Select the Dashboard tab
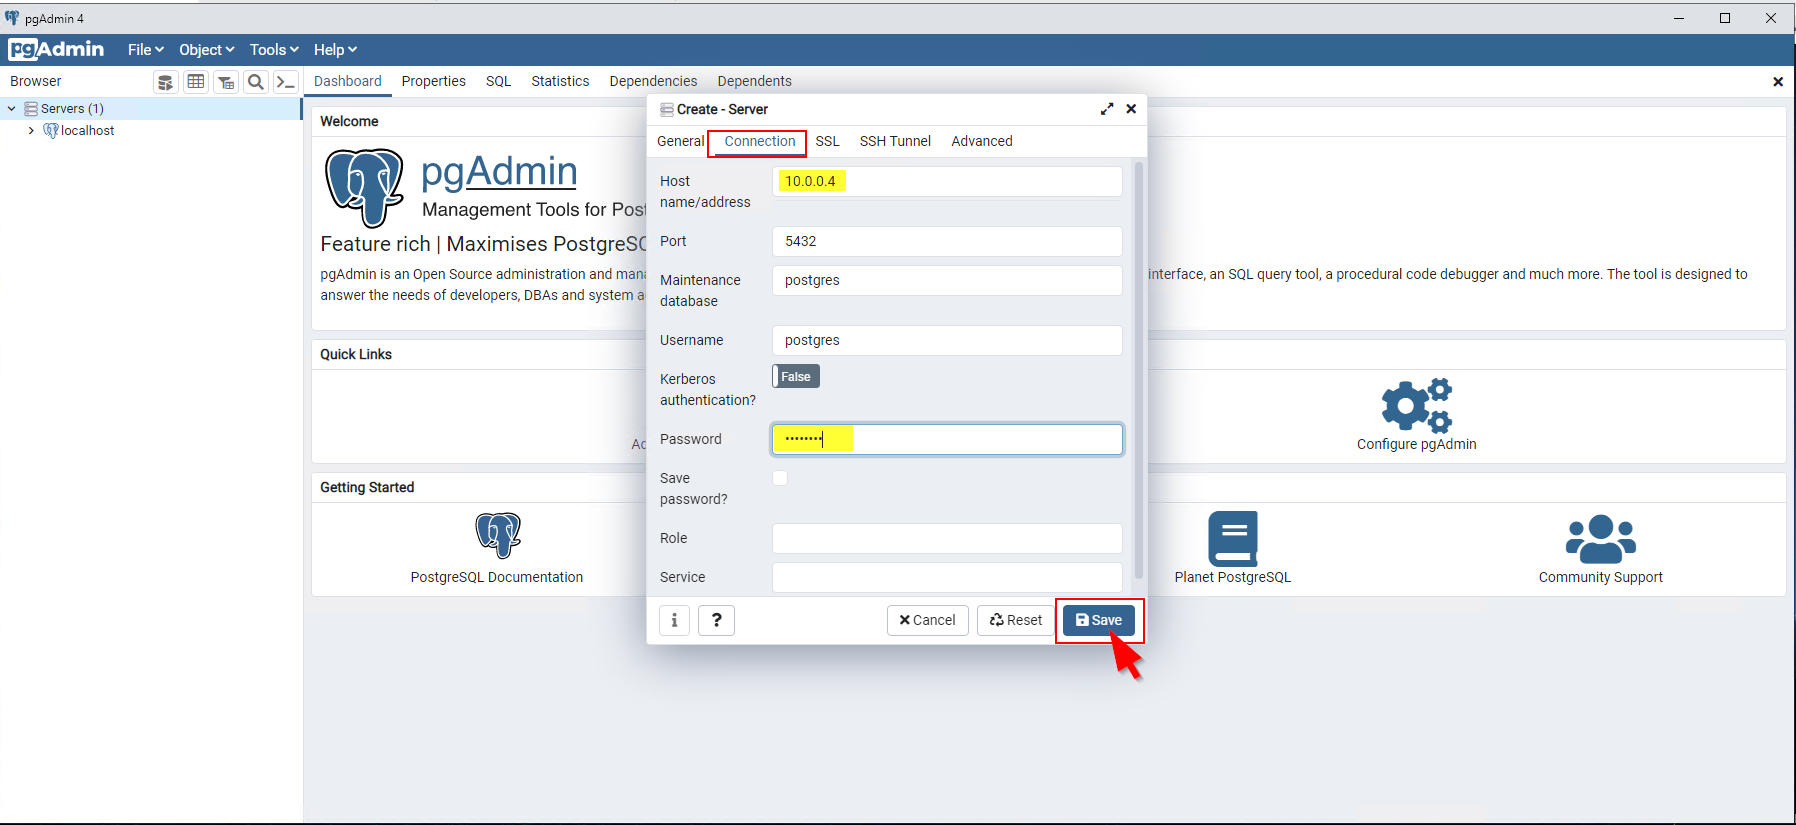Image resolution: width=1796 pixels, height=825 pixels. pyautogui.click(x=348, y=81)
